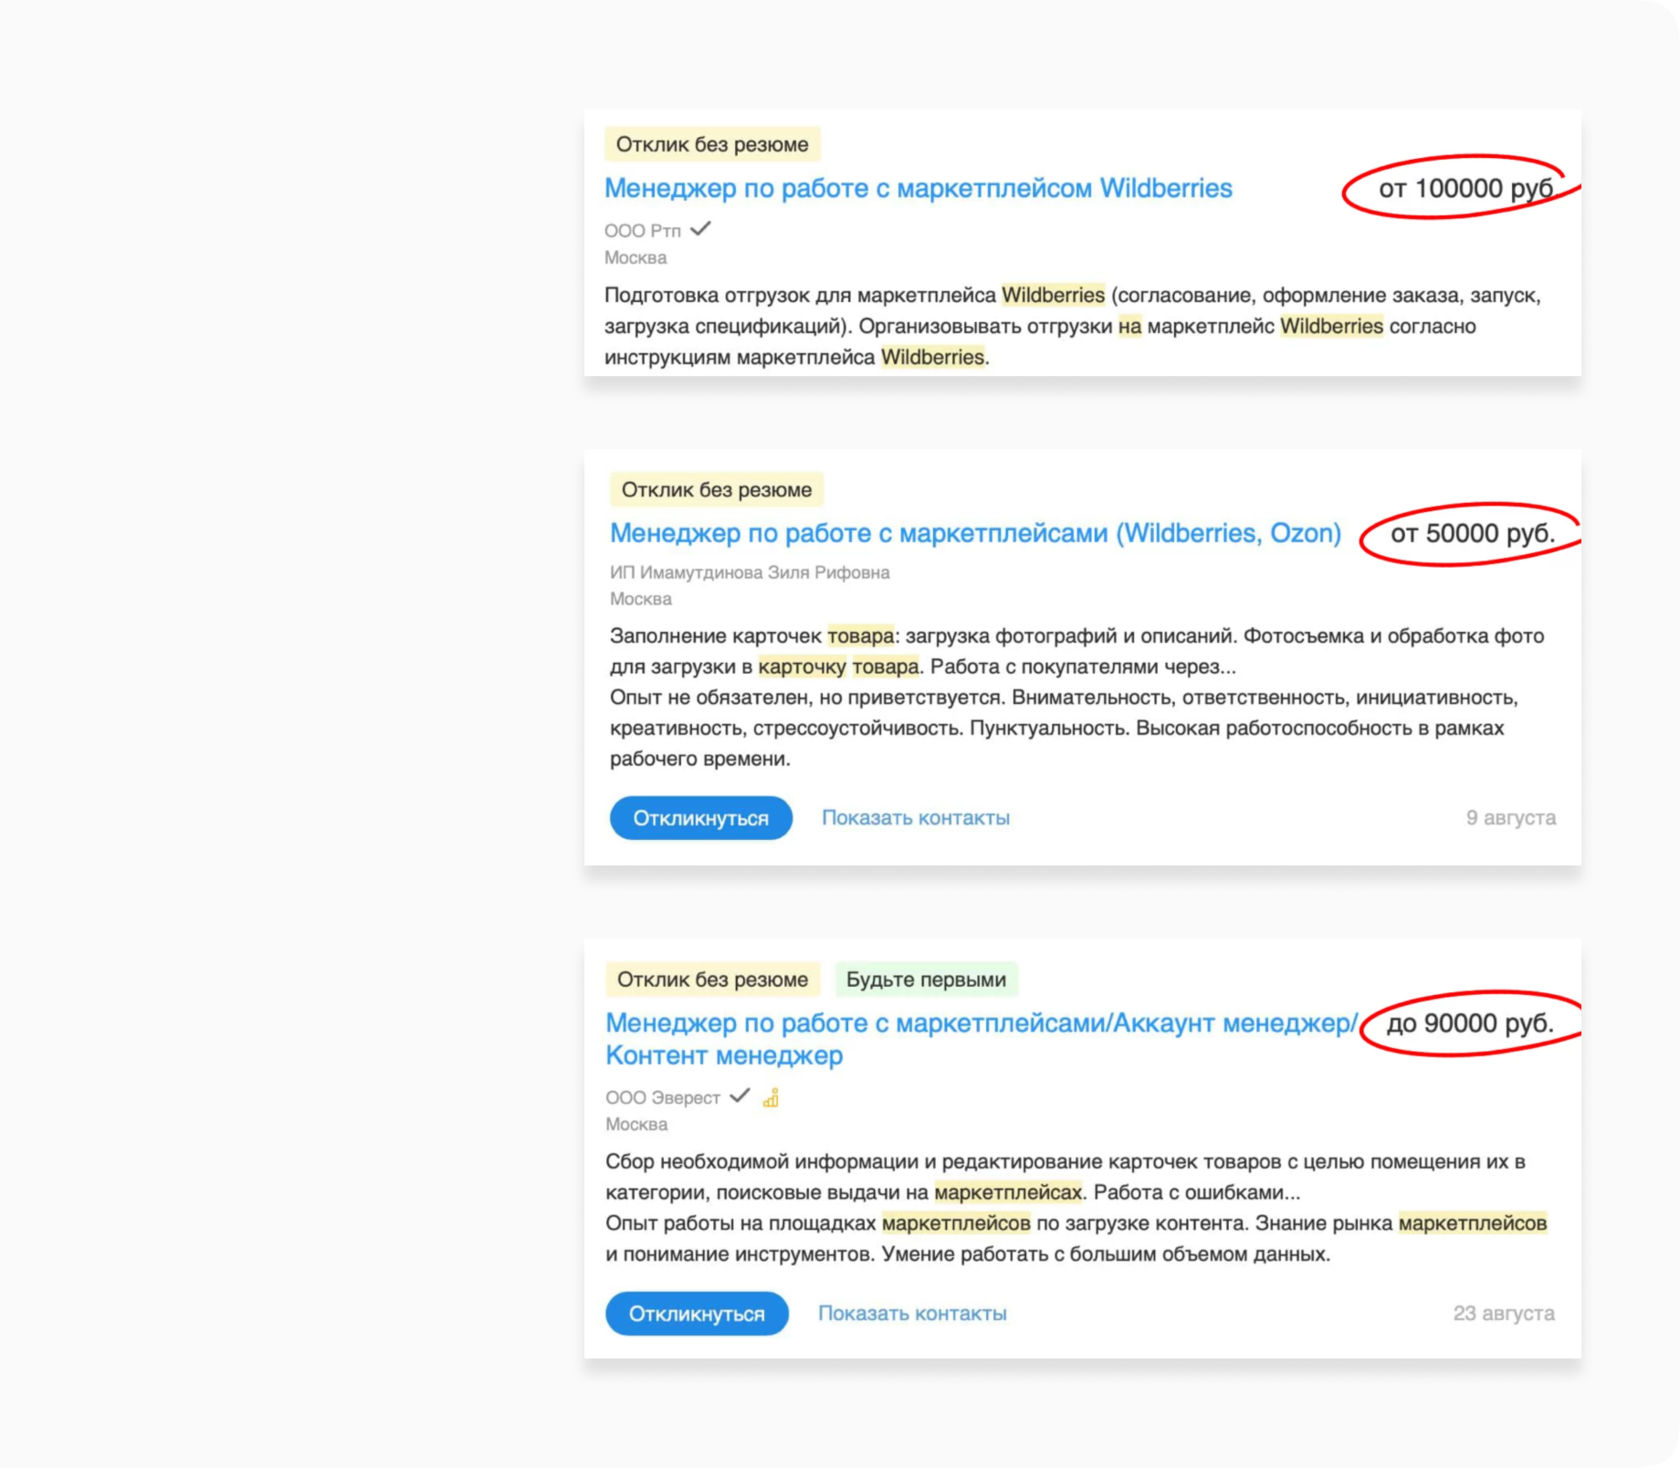Click the ИП Имамутдинова Зиля Рифовна employer name
Viewport: 1680px width, 1468px height.
[x=749, y=573]
